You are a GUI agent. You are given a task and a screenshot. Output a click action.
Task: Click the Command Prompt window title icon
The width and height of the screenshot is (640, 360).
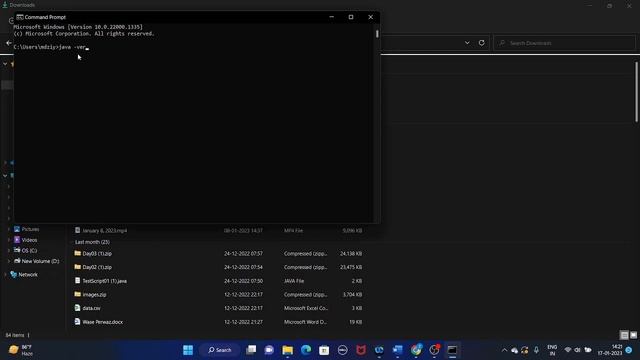pos(20,17)
